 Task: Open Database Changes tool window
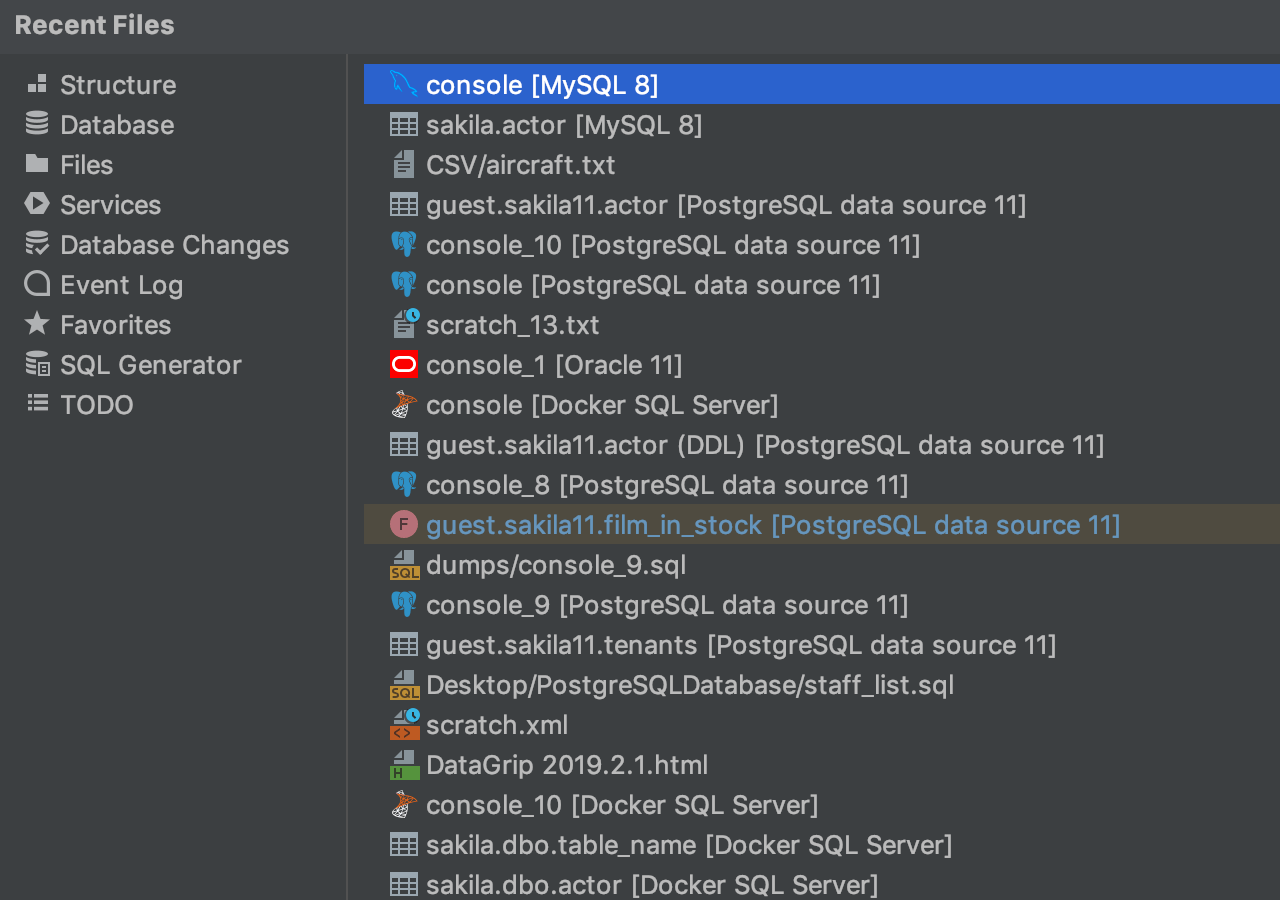click(x=174, y=245)
